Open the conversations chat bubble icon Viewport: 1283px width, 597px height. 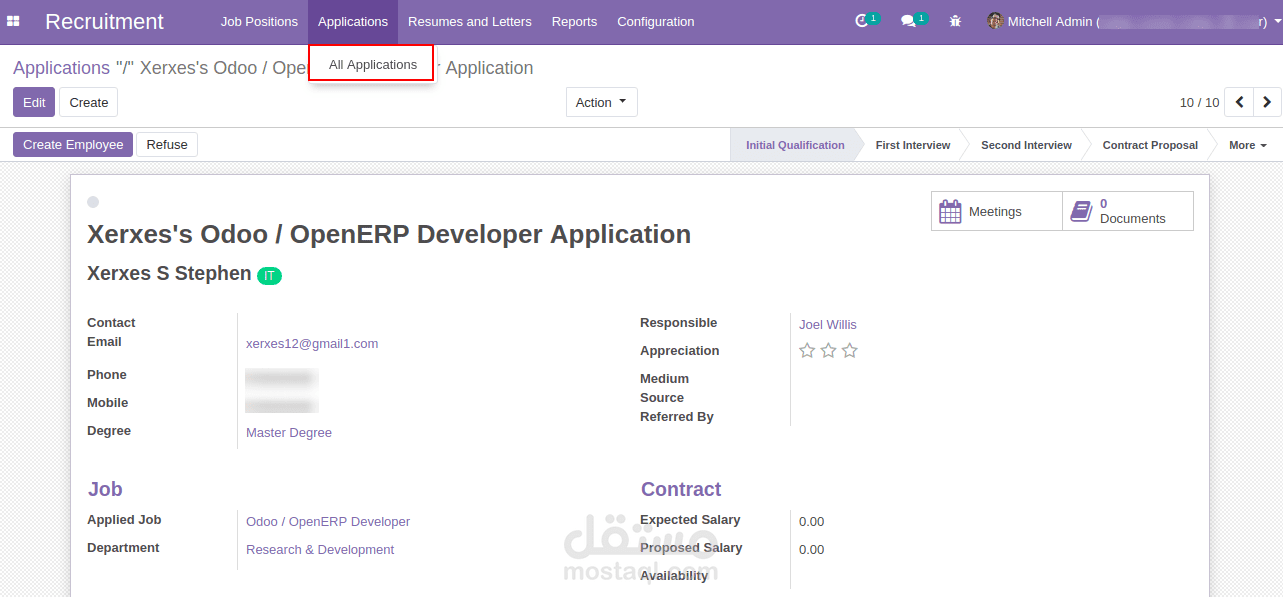click(908, 21)
